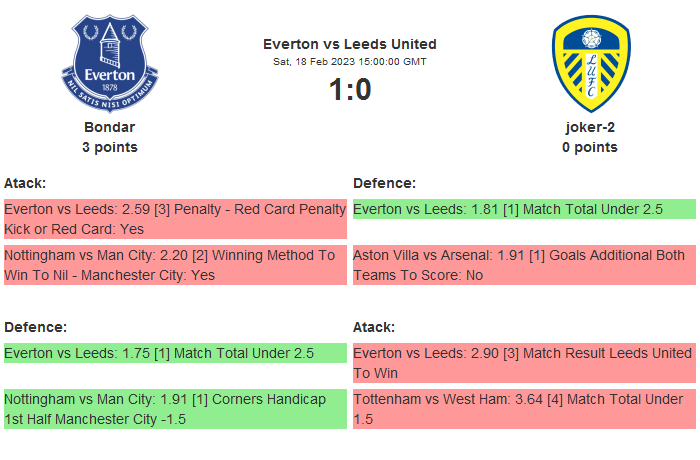Select the Penalty or Red Card bet row
The width and height of the screenshot is (700, 460).
click(x=175, y=219)
